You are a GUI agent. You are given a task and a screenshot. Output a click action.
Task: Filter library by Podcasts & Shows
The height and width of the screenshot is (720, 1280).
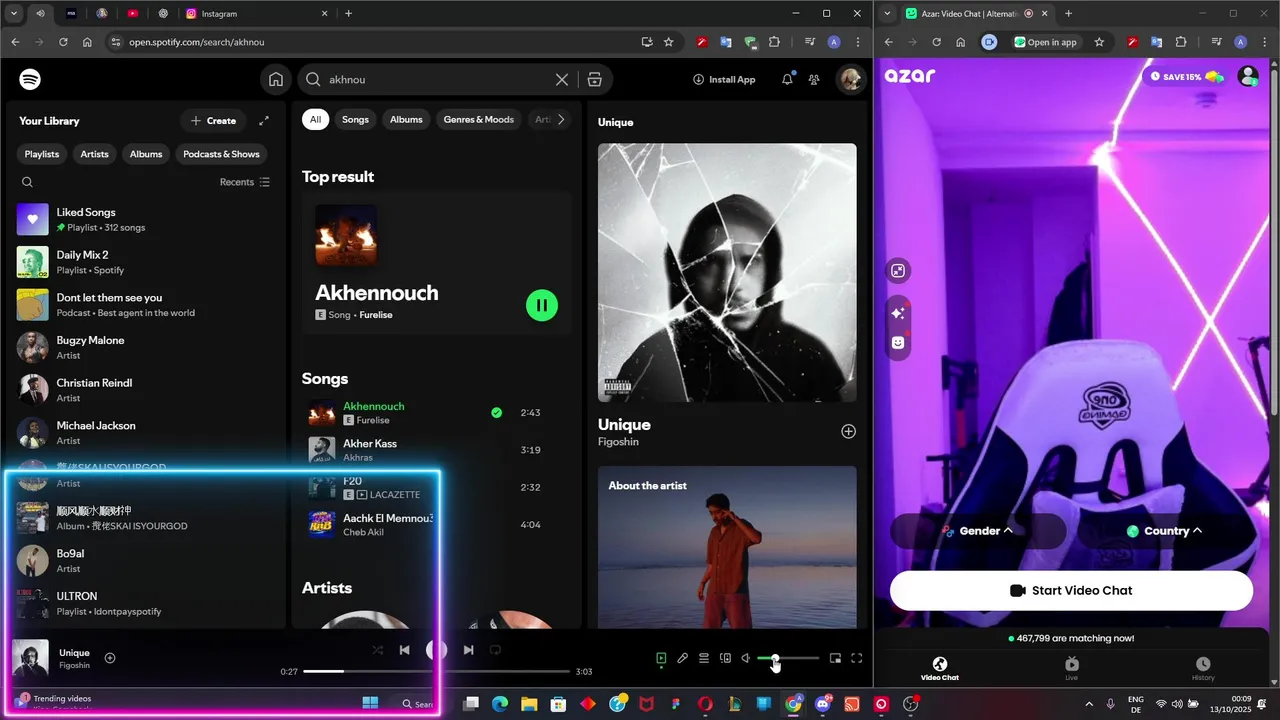point(221,154)
